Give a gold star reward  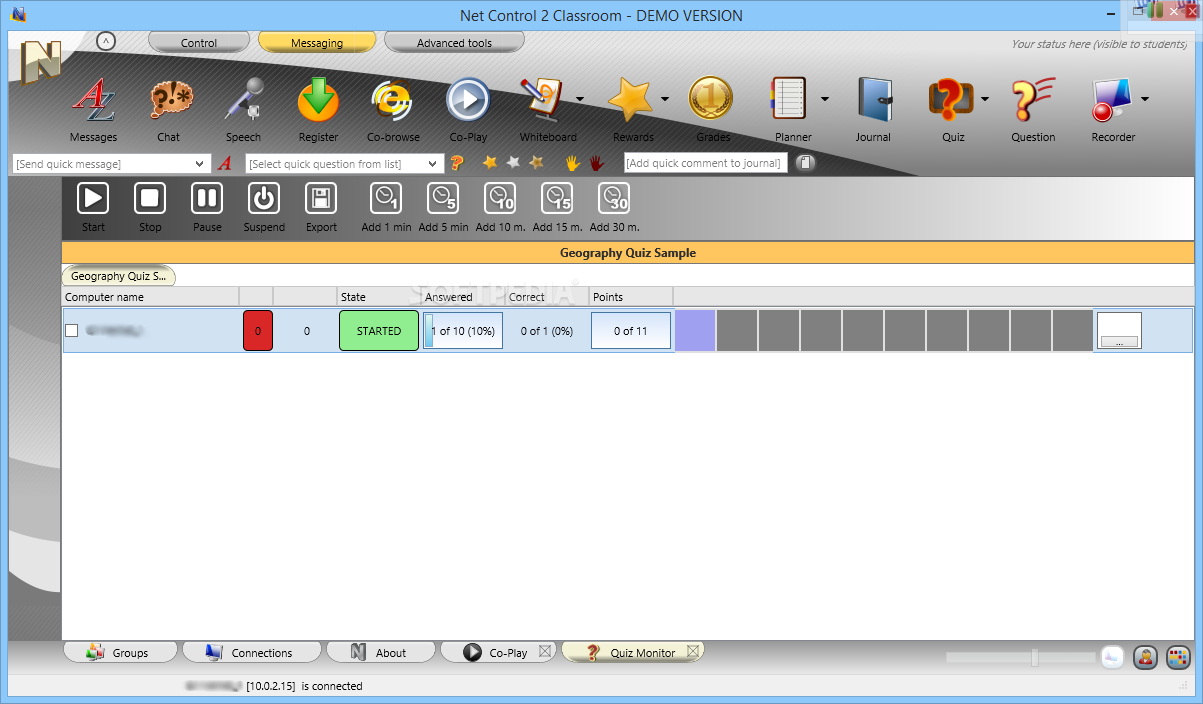[x=490, y=162]
